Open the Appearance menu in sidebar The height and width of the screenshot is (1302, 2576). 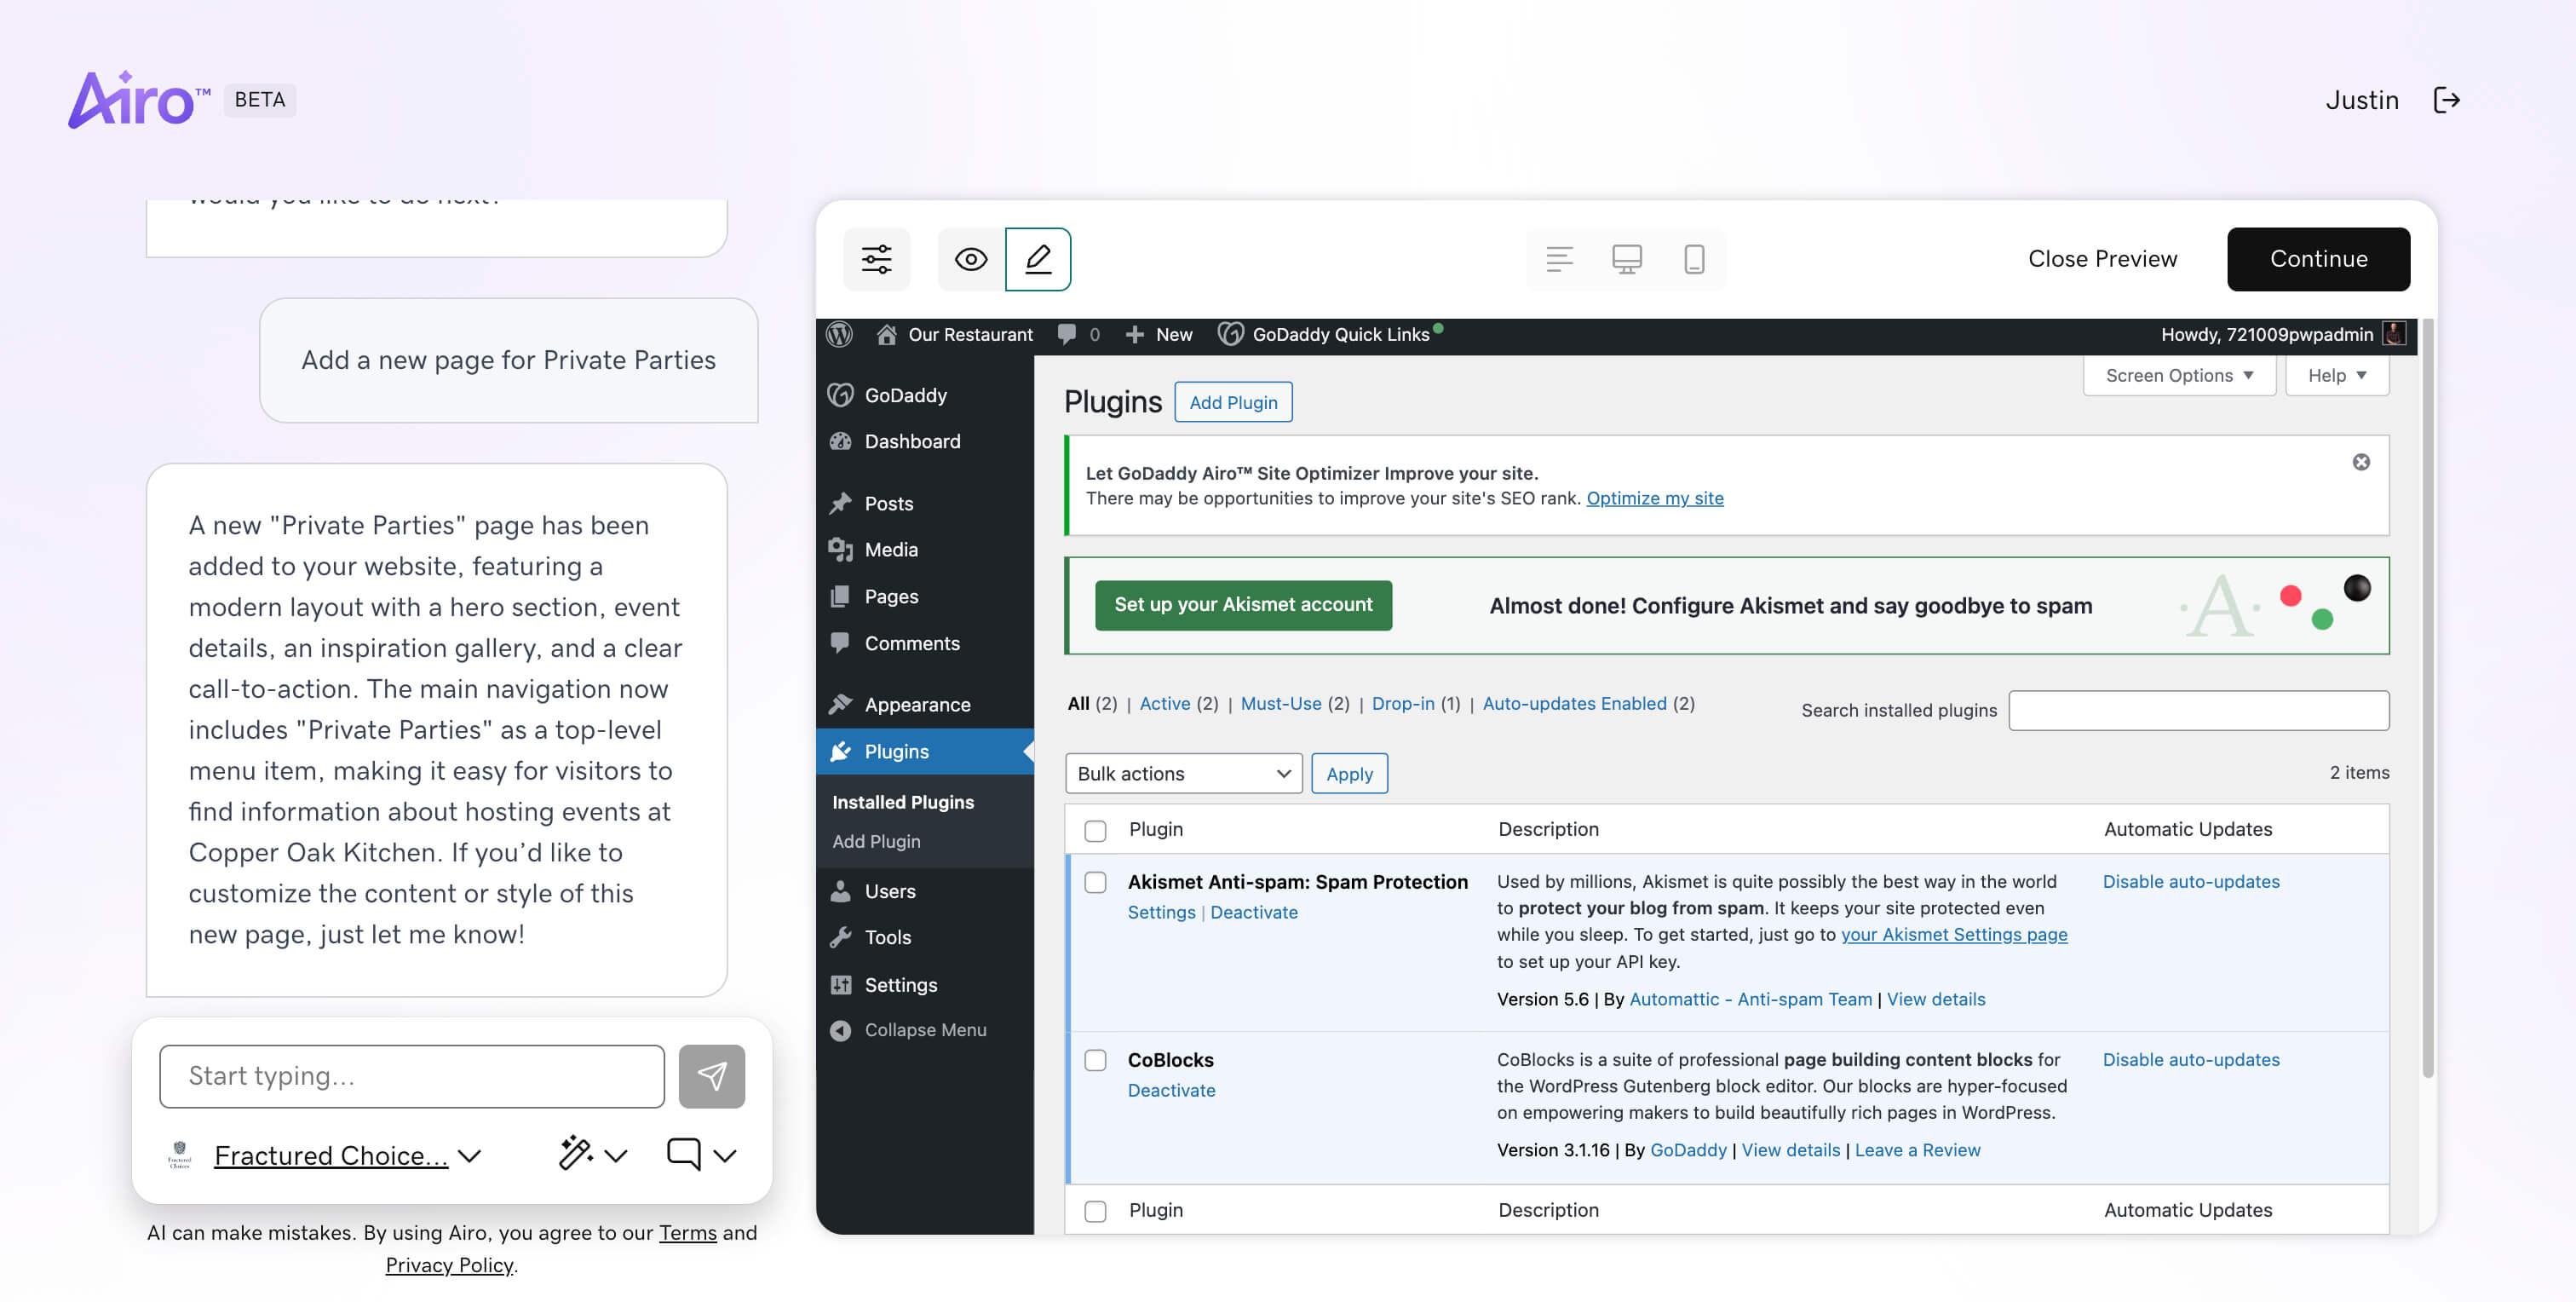916,704
